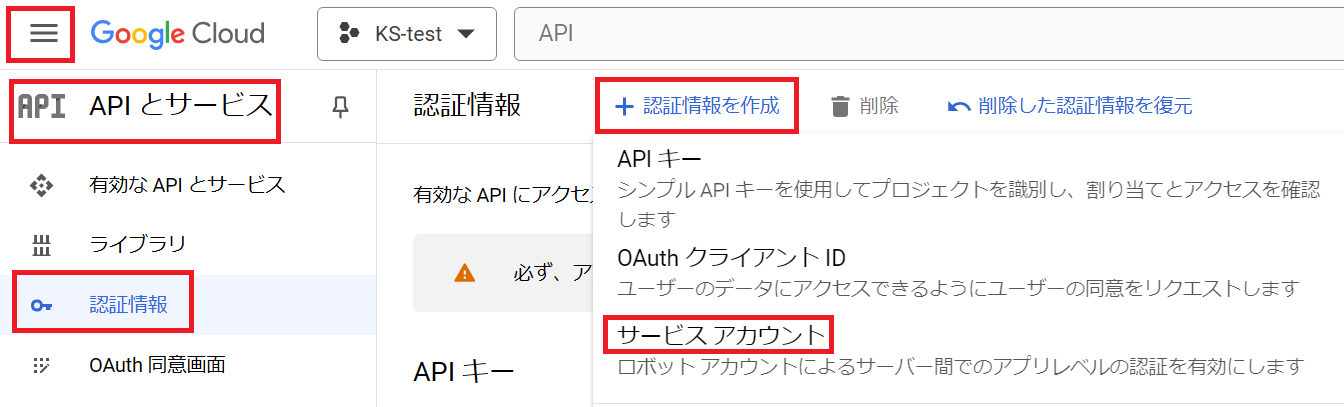Open OAuth 同意画面 in the sidebar
This screenshot has width=1344, height=407.
tap(157, 364)
